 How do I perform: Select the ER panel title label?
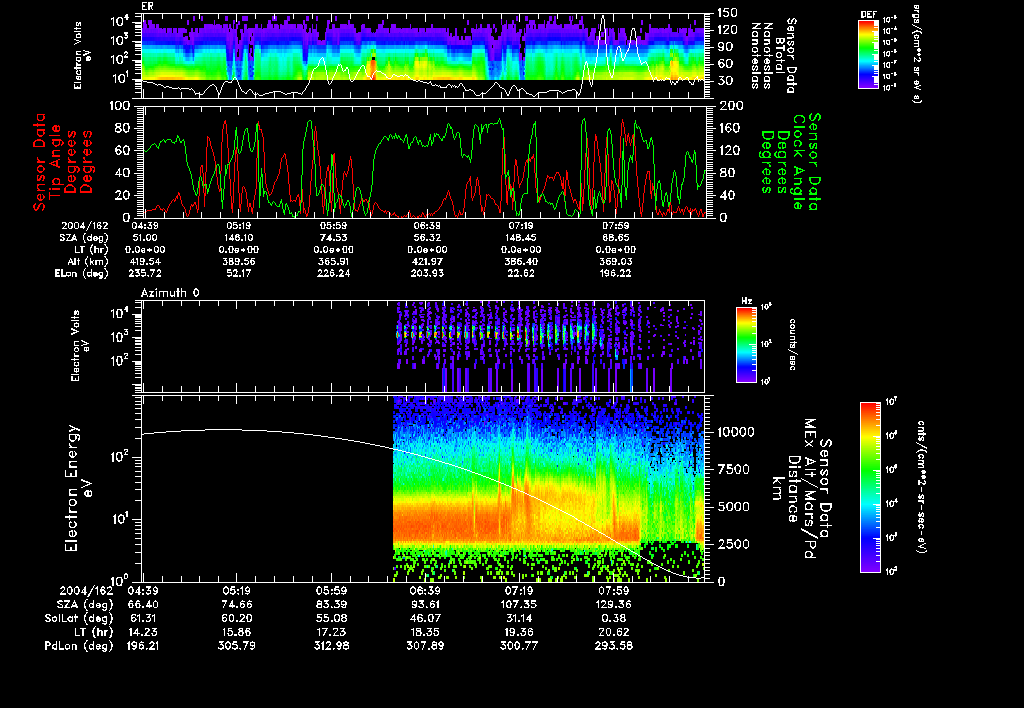148,6
